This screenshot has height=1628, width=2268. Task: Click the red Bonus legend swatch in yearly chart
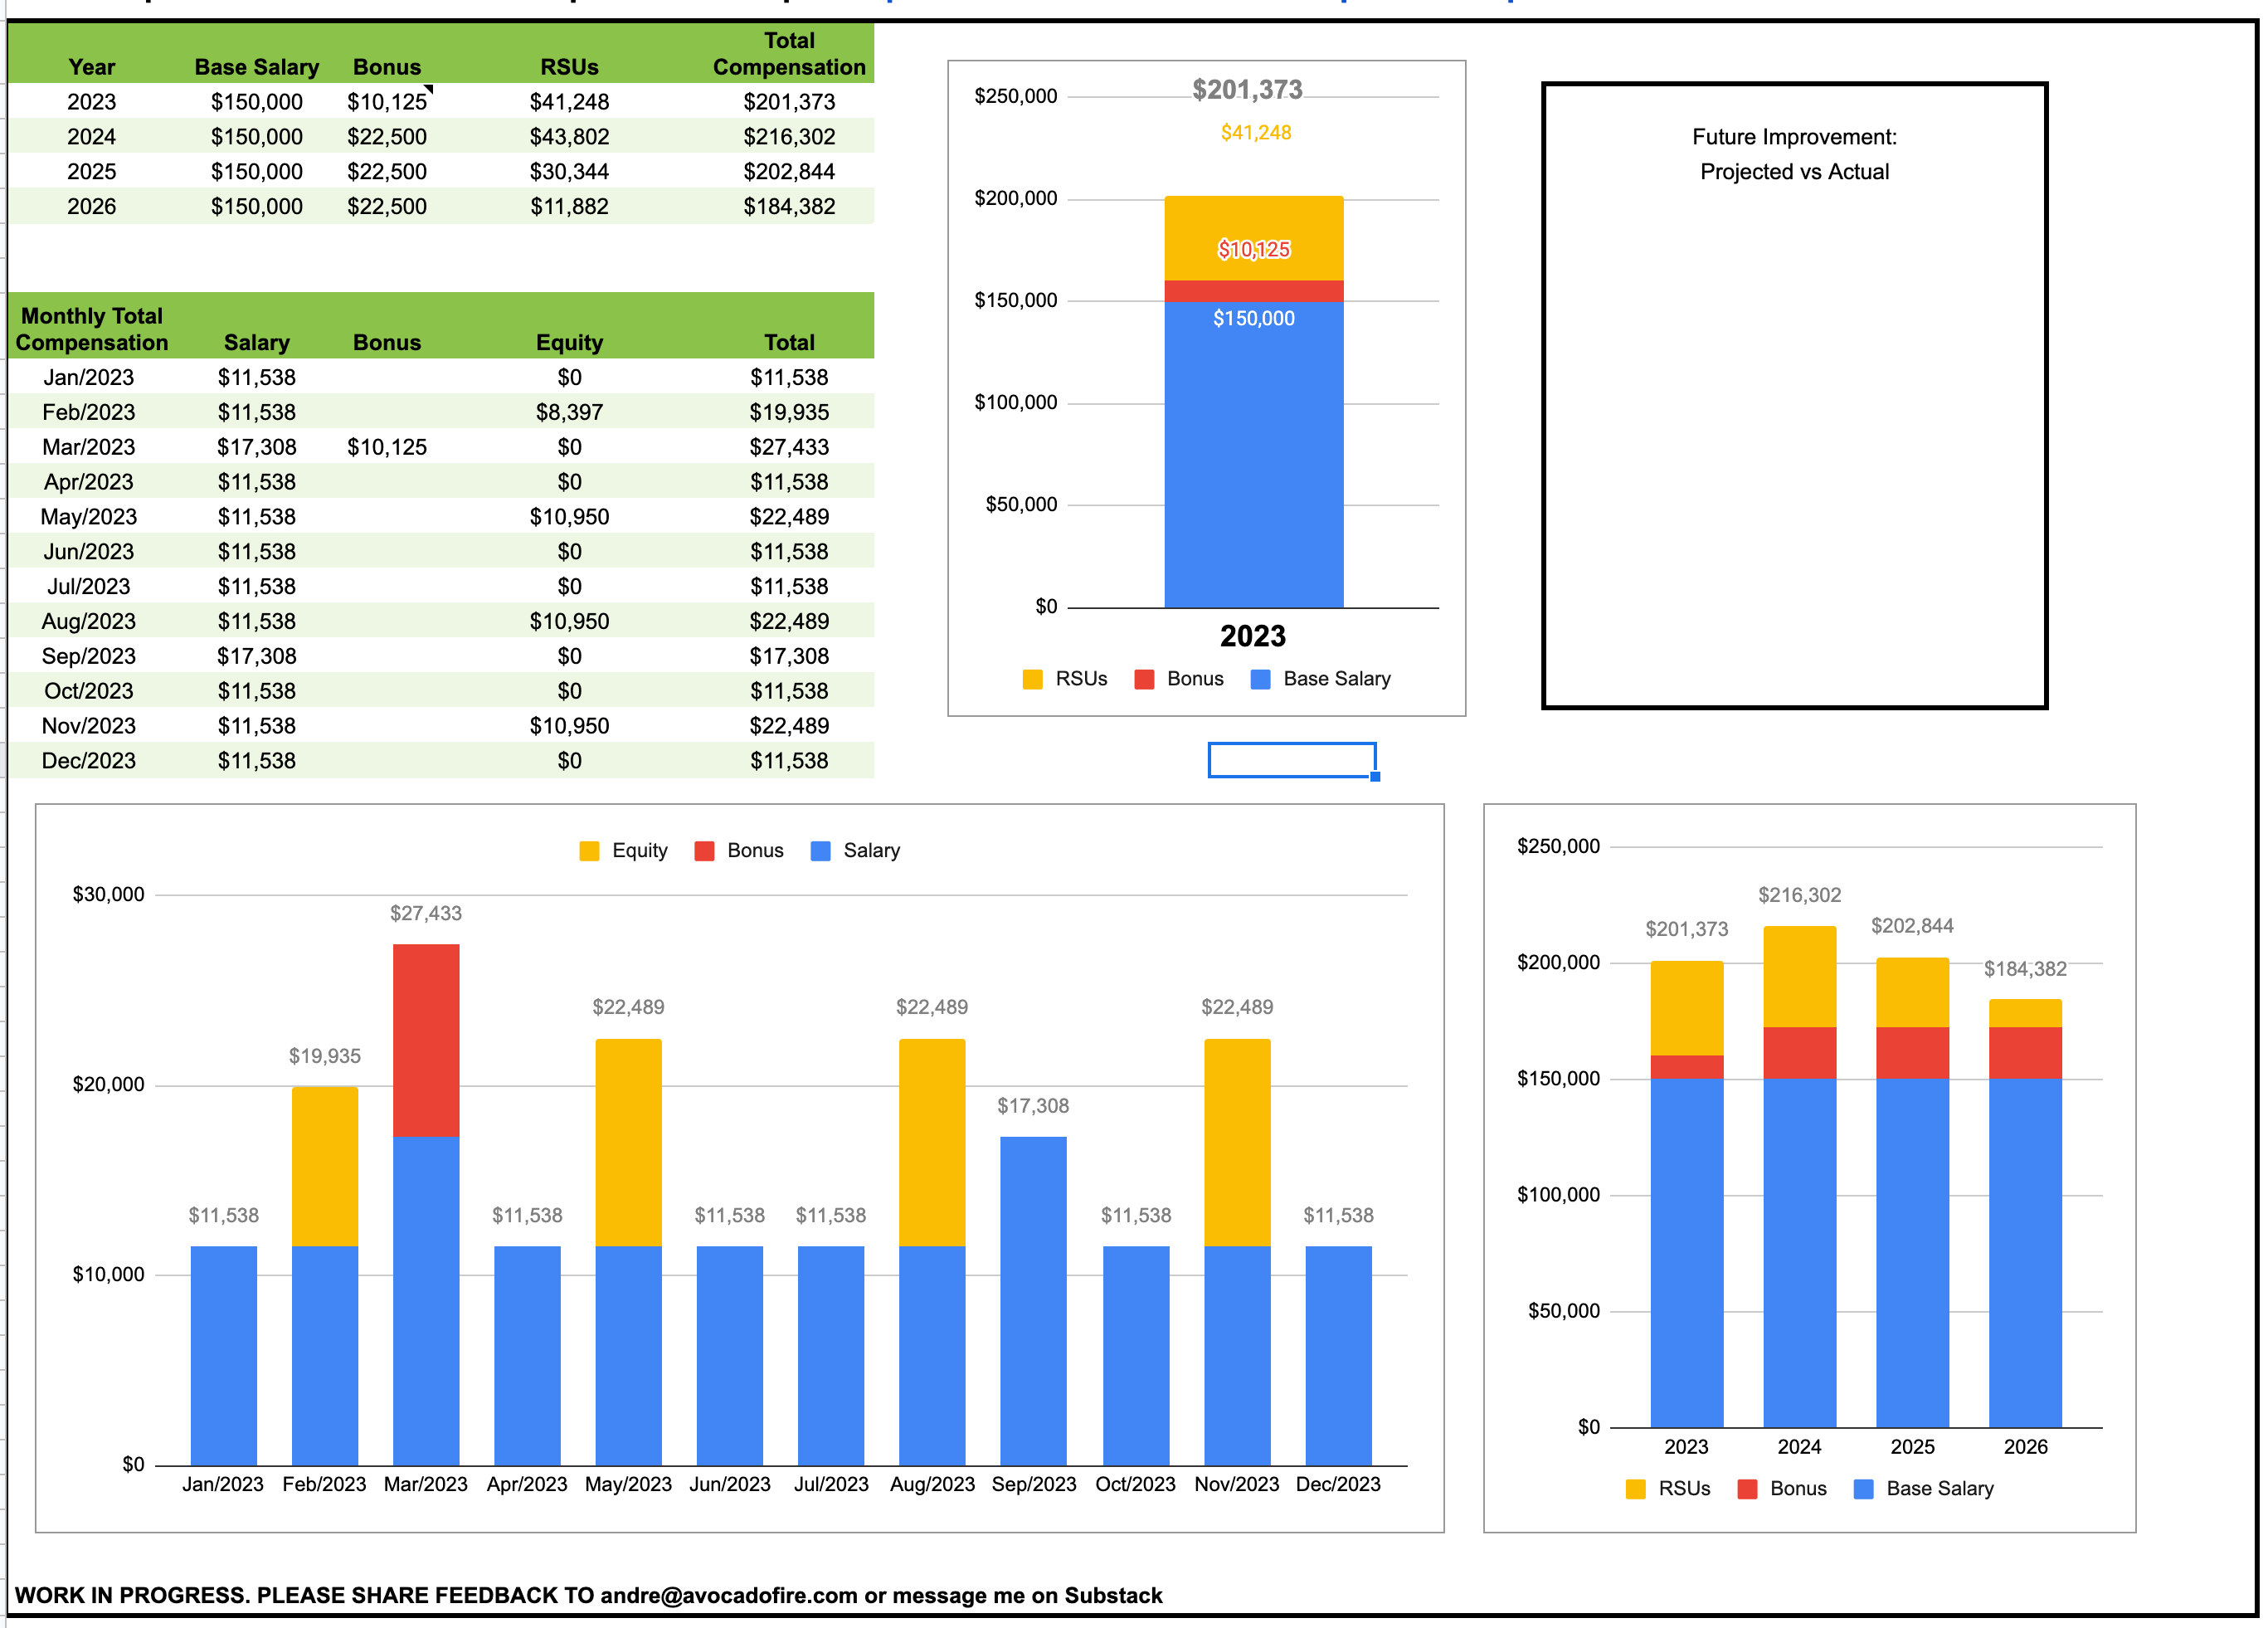[1747, 1489]
